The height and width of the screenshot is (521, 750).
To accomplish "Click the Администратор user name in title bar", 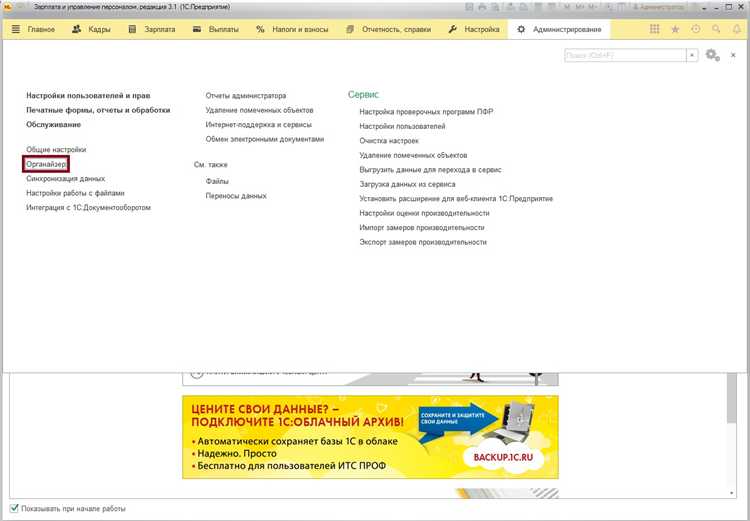I will point(658,7).
